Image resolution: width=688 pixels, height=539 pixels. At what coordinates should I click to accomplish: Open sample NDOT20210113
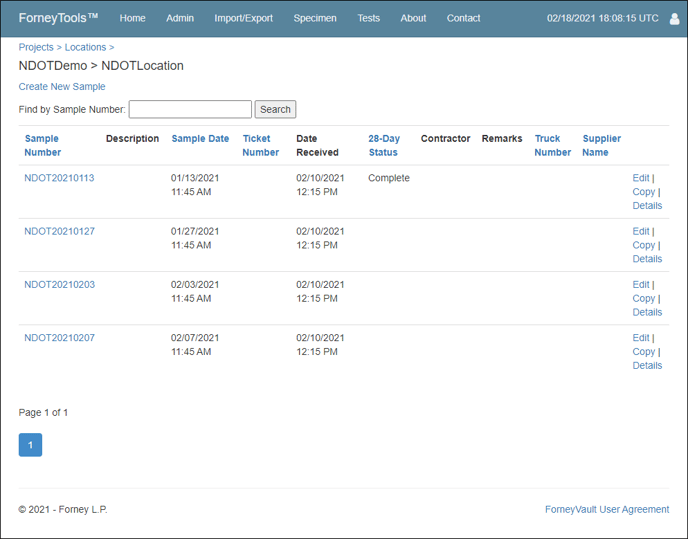pos(59,178)
